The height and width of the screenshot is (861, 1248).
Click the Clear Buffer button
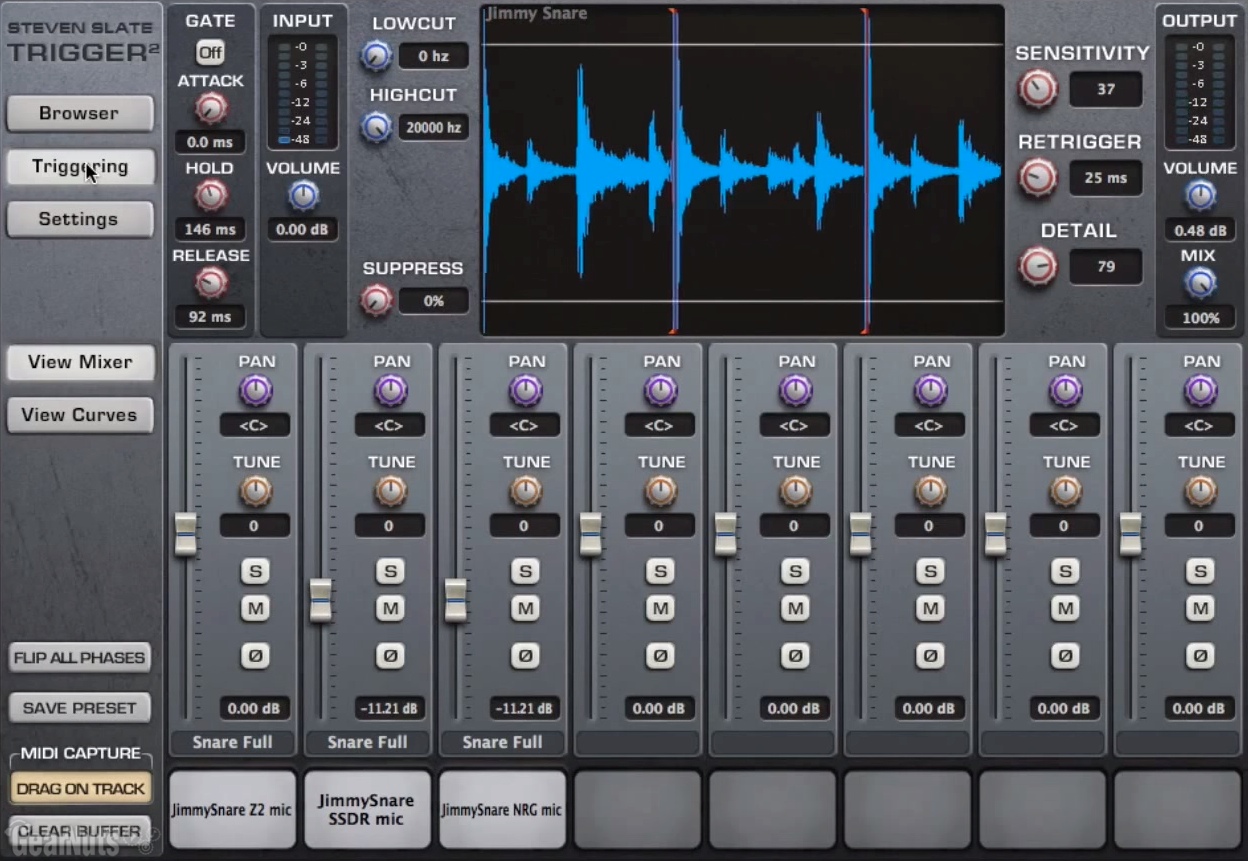[80, 831]
